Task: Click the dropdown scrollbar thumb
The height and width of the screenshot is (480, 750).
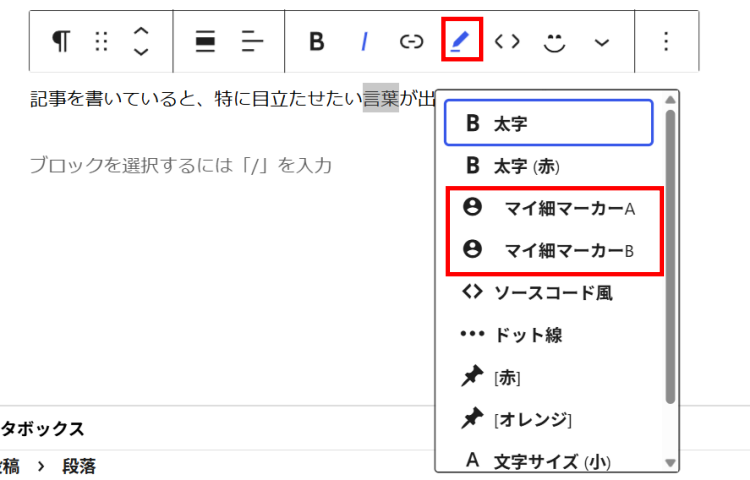Action: click(x=670, y=257)
